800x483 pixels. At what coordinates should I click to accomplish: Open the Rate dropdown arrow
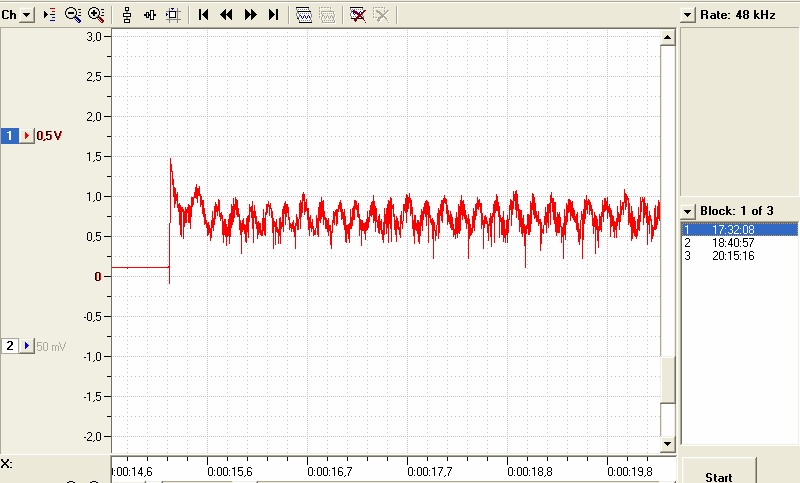688,15
